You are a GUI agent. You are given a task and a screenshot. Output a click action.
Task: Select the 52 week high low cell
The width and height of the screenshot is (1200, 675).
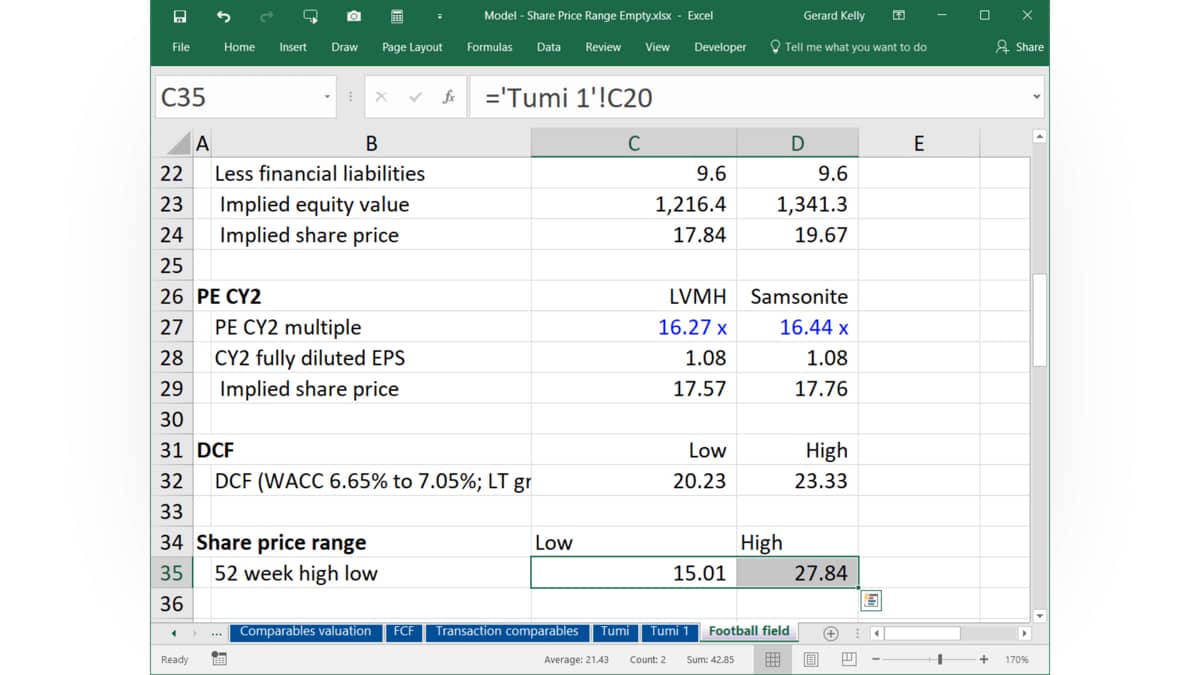coord(371,573)
